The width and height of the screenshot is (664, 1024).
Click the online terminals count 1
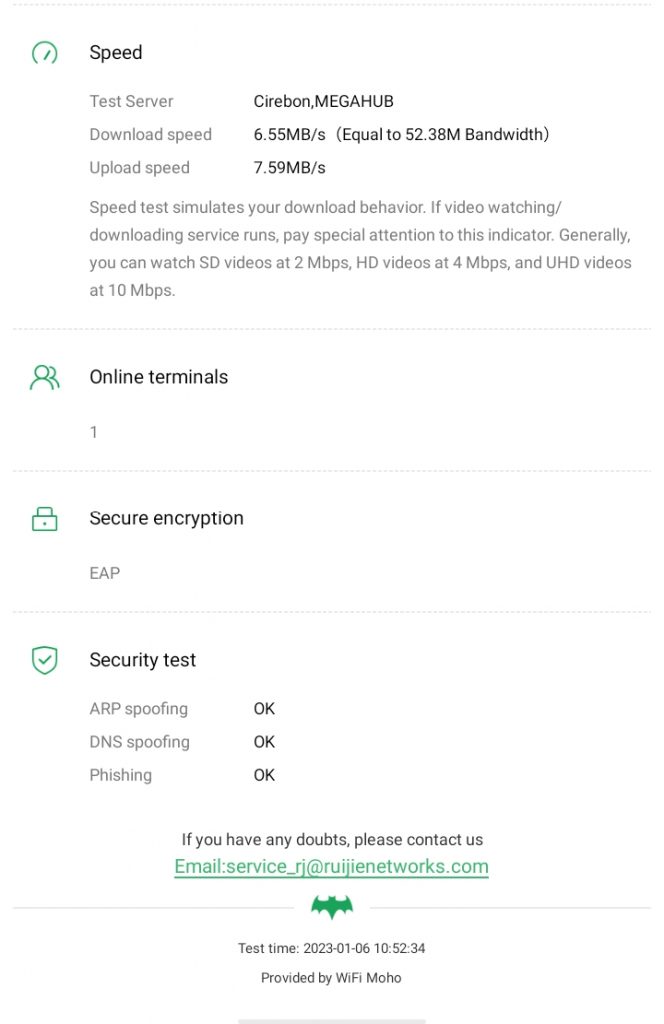click(x=94, y=432)
